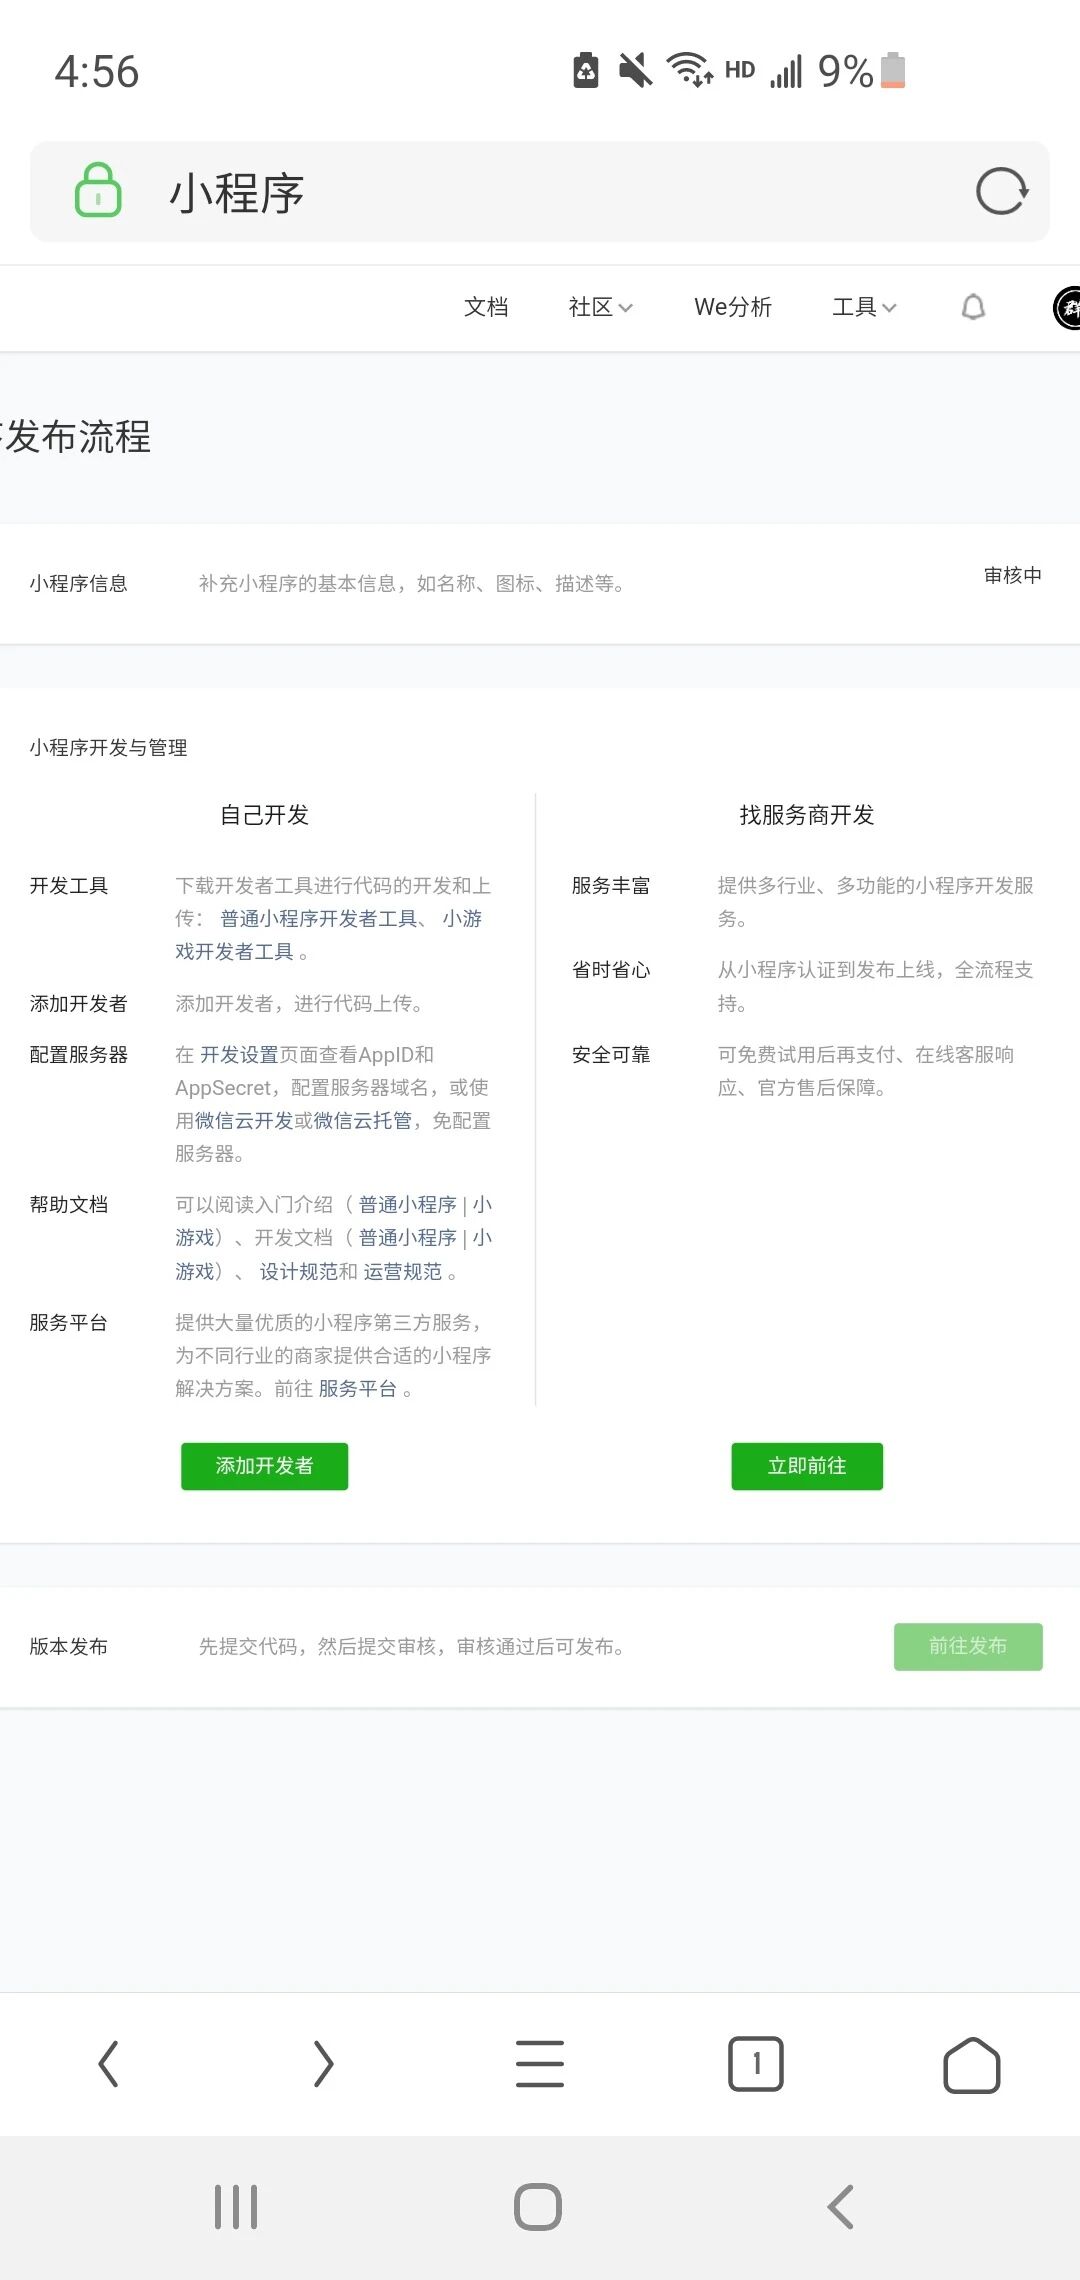
Task: Select the 小程序信息 row label
Action: pyautogui.click(x=78, y=583)
